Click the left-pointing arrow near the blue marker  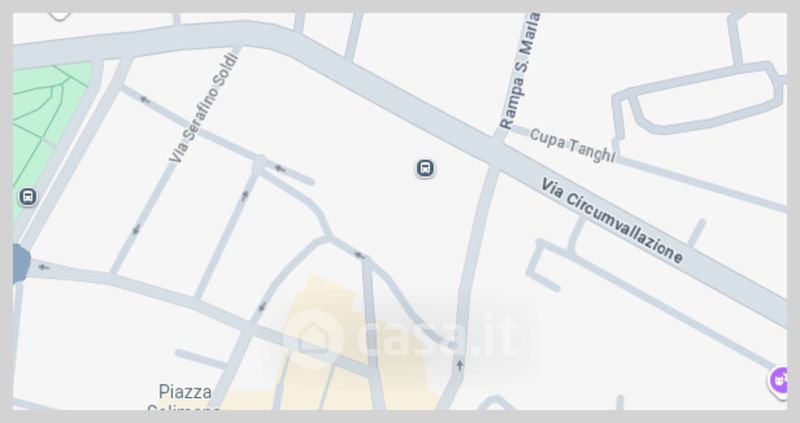(x=44, y=267)
